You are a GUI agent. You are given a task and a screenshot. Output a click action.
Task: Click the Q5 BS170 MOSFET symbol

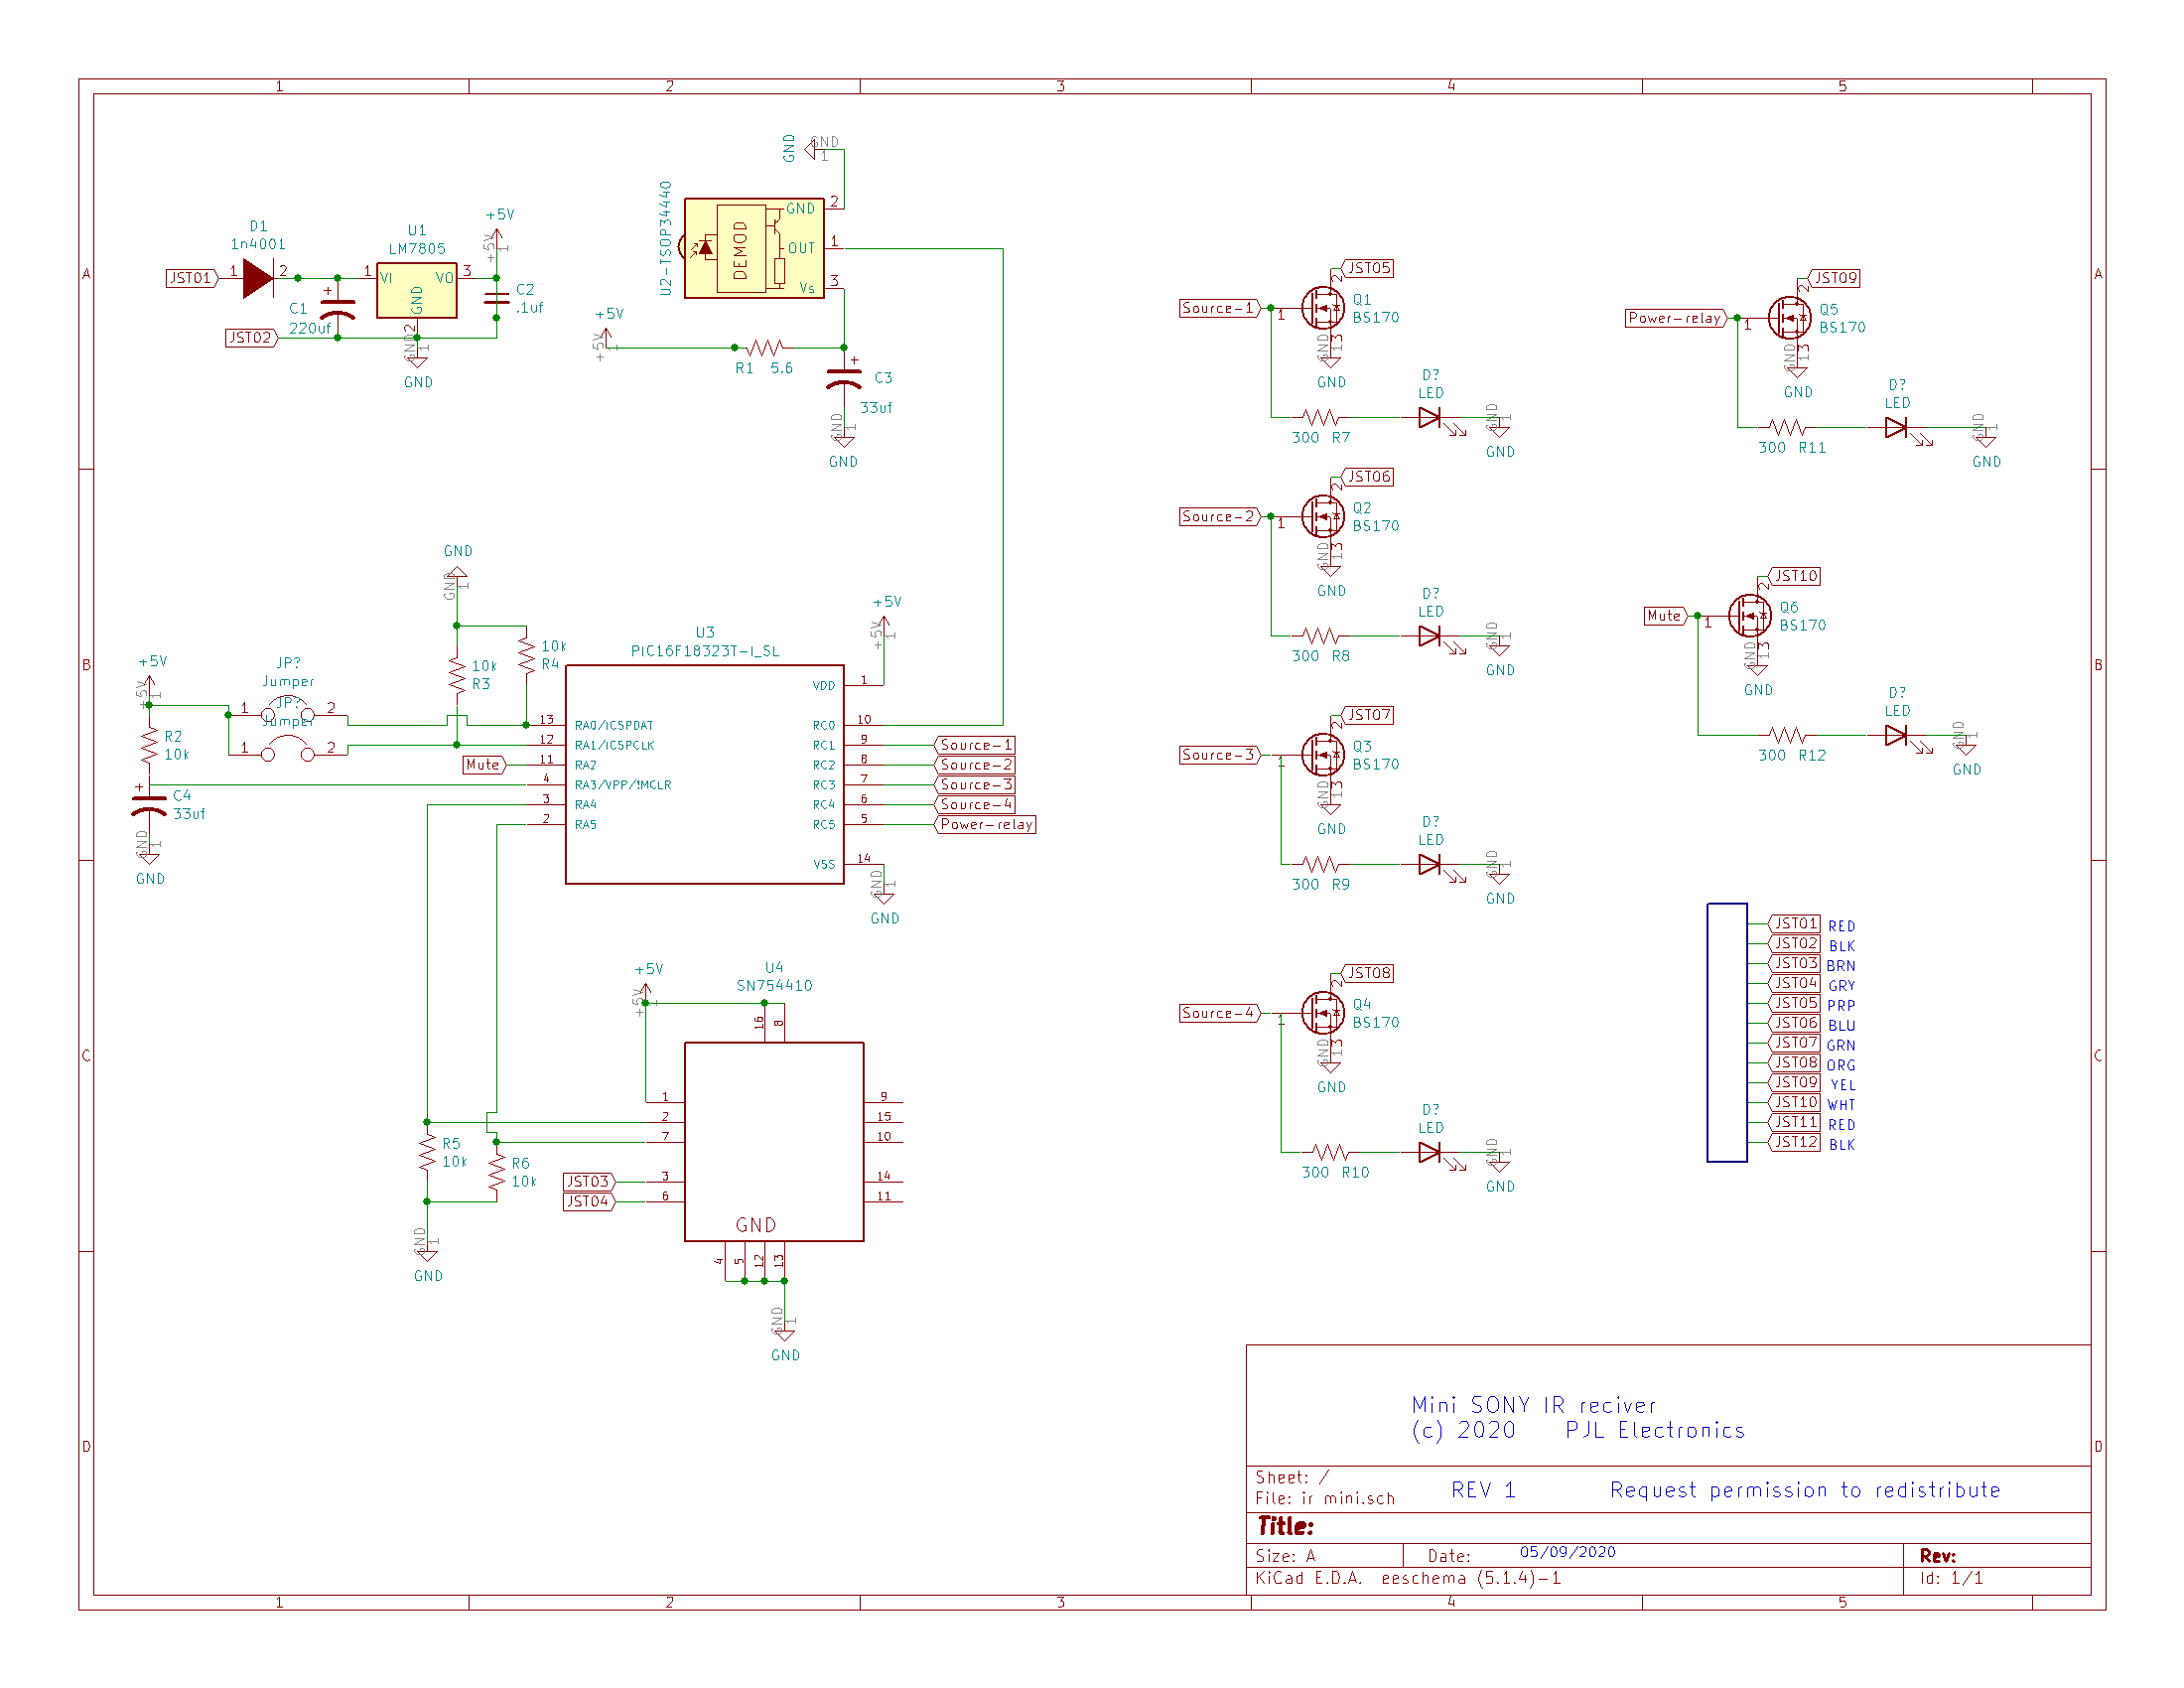(x=1788, y=318)
